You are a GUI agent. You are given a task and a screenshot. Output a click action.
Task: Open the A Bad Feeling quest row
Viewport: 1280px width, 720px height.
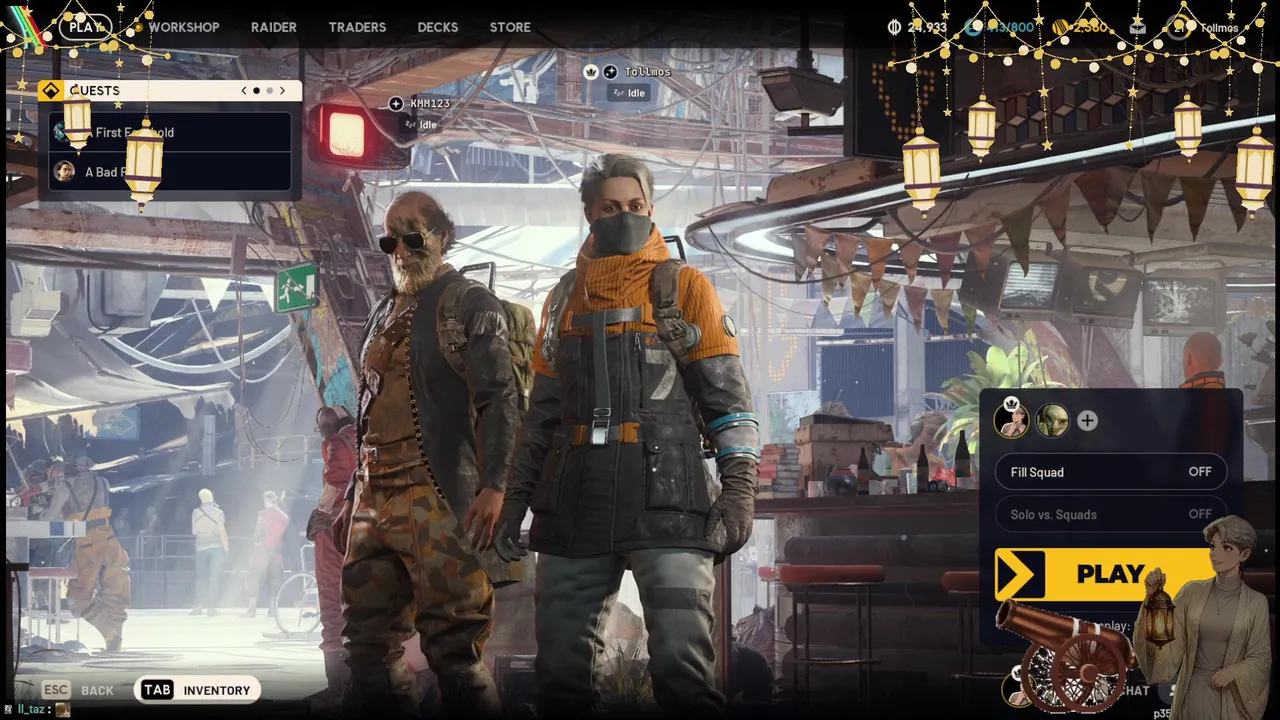(170, 172)
